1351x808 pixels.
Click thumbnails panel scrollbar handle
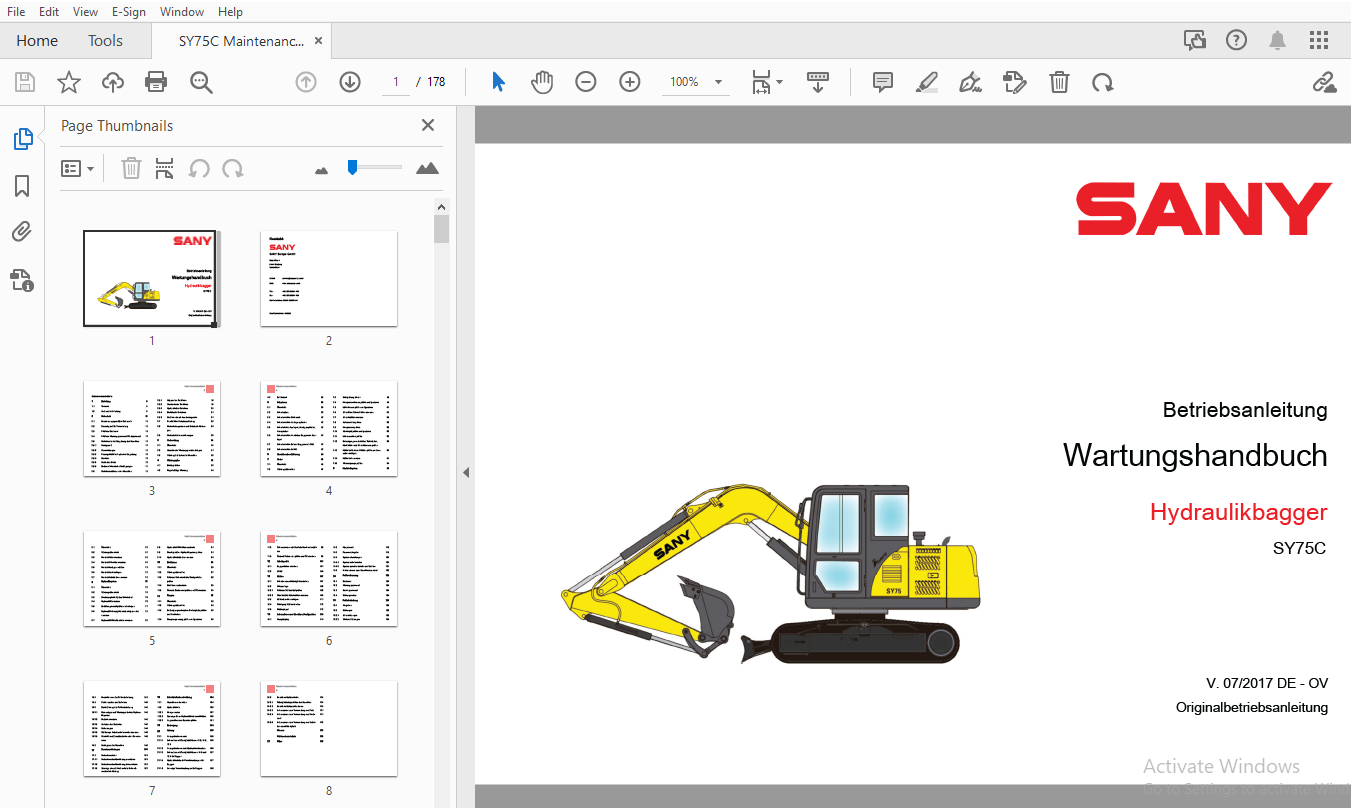coord(441,229)
